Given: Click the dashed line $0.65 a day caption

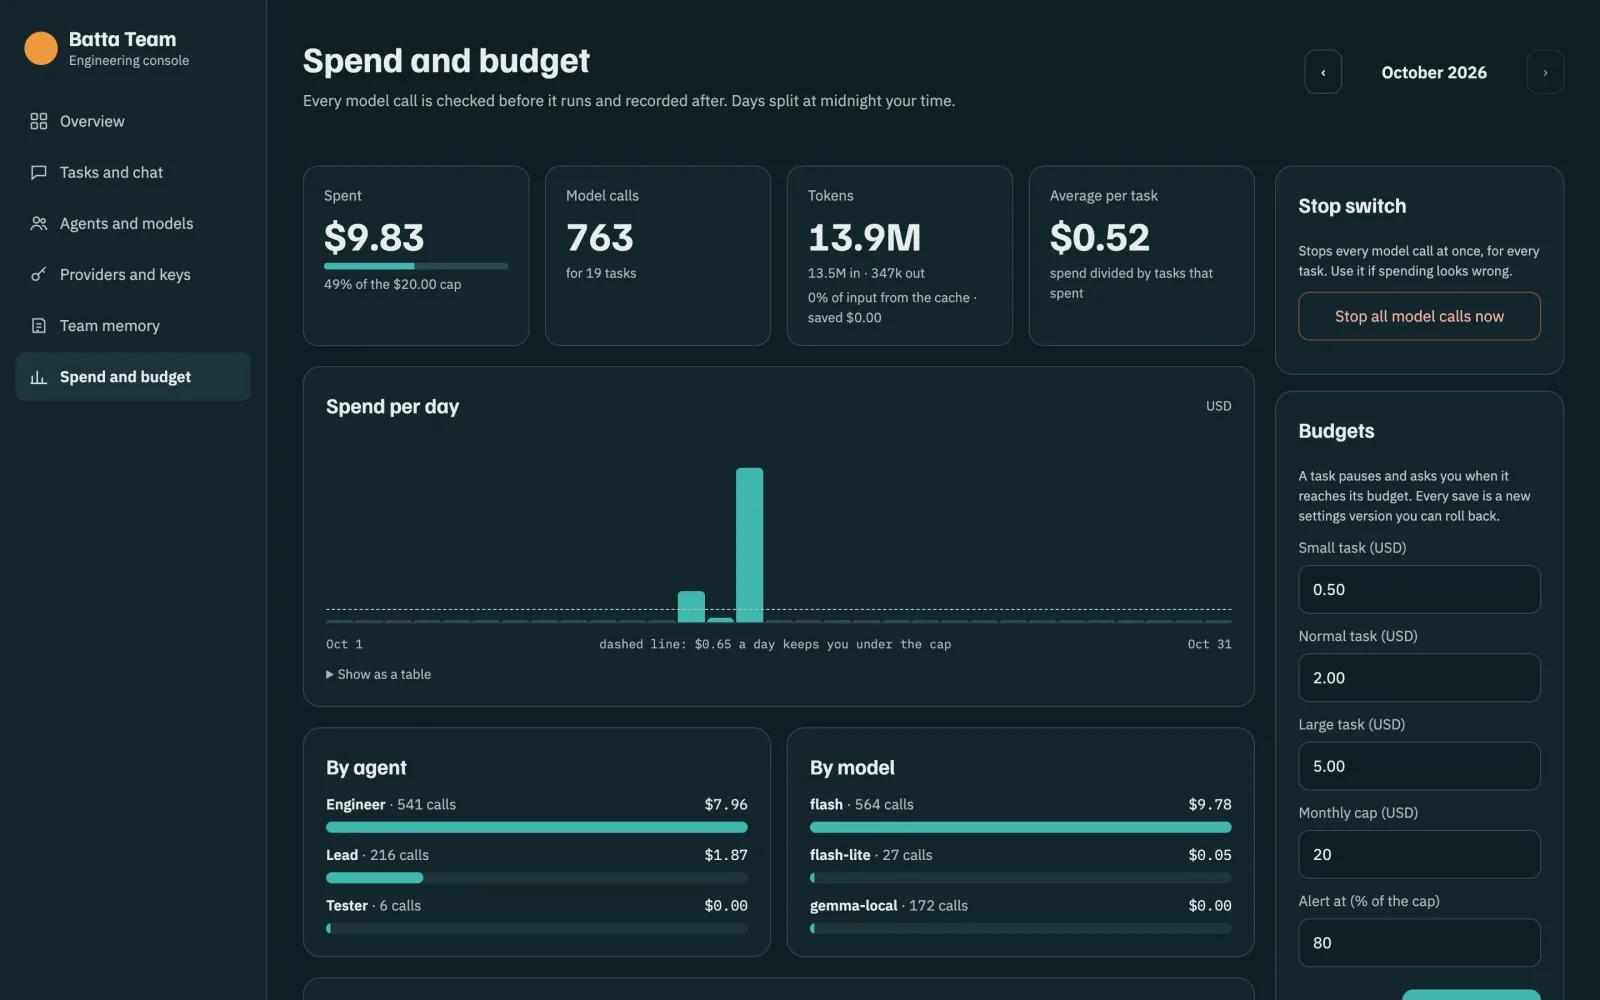Looking at the screenshot, I should click(x=775, y=644).
